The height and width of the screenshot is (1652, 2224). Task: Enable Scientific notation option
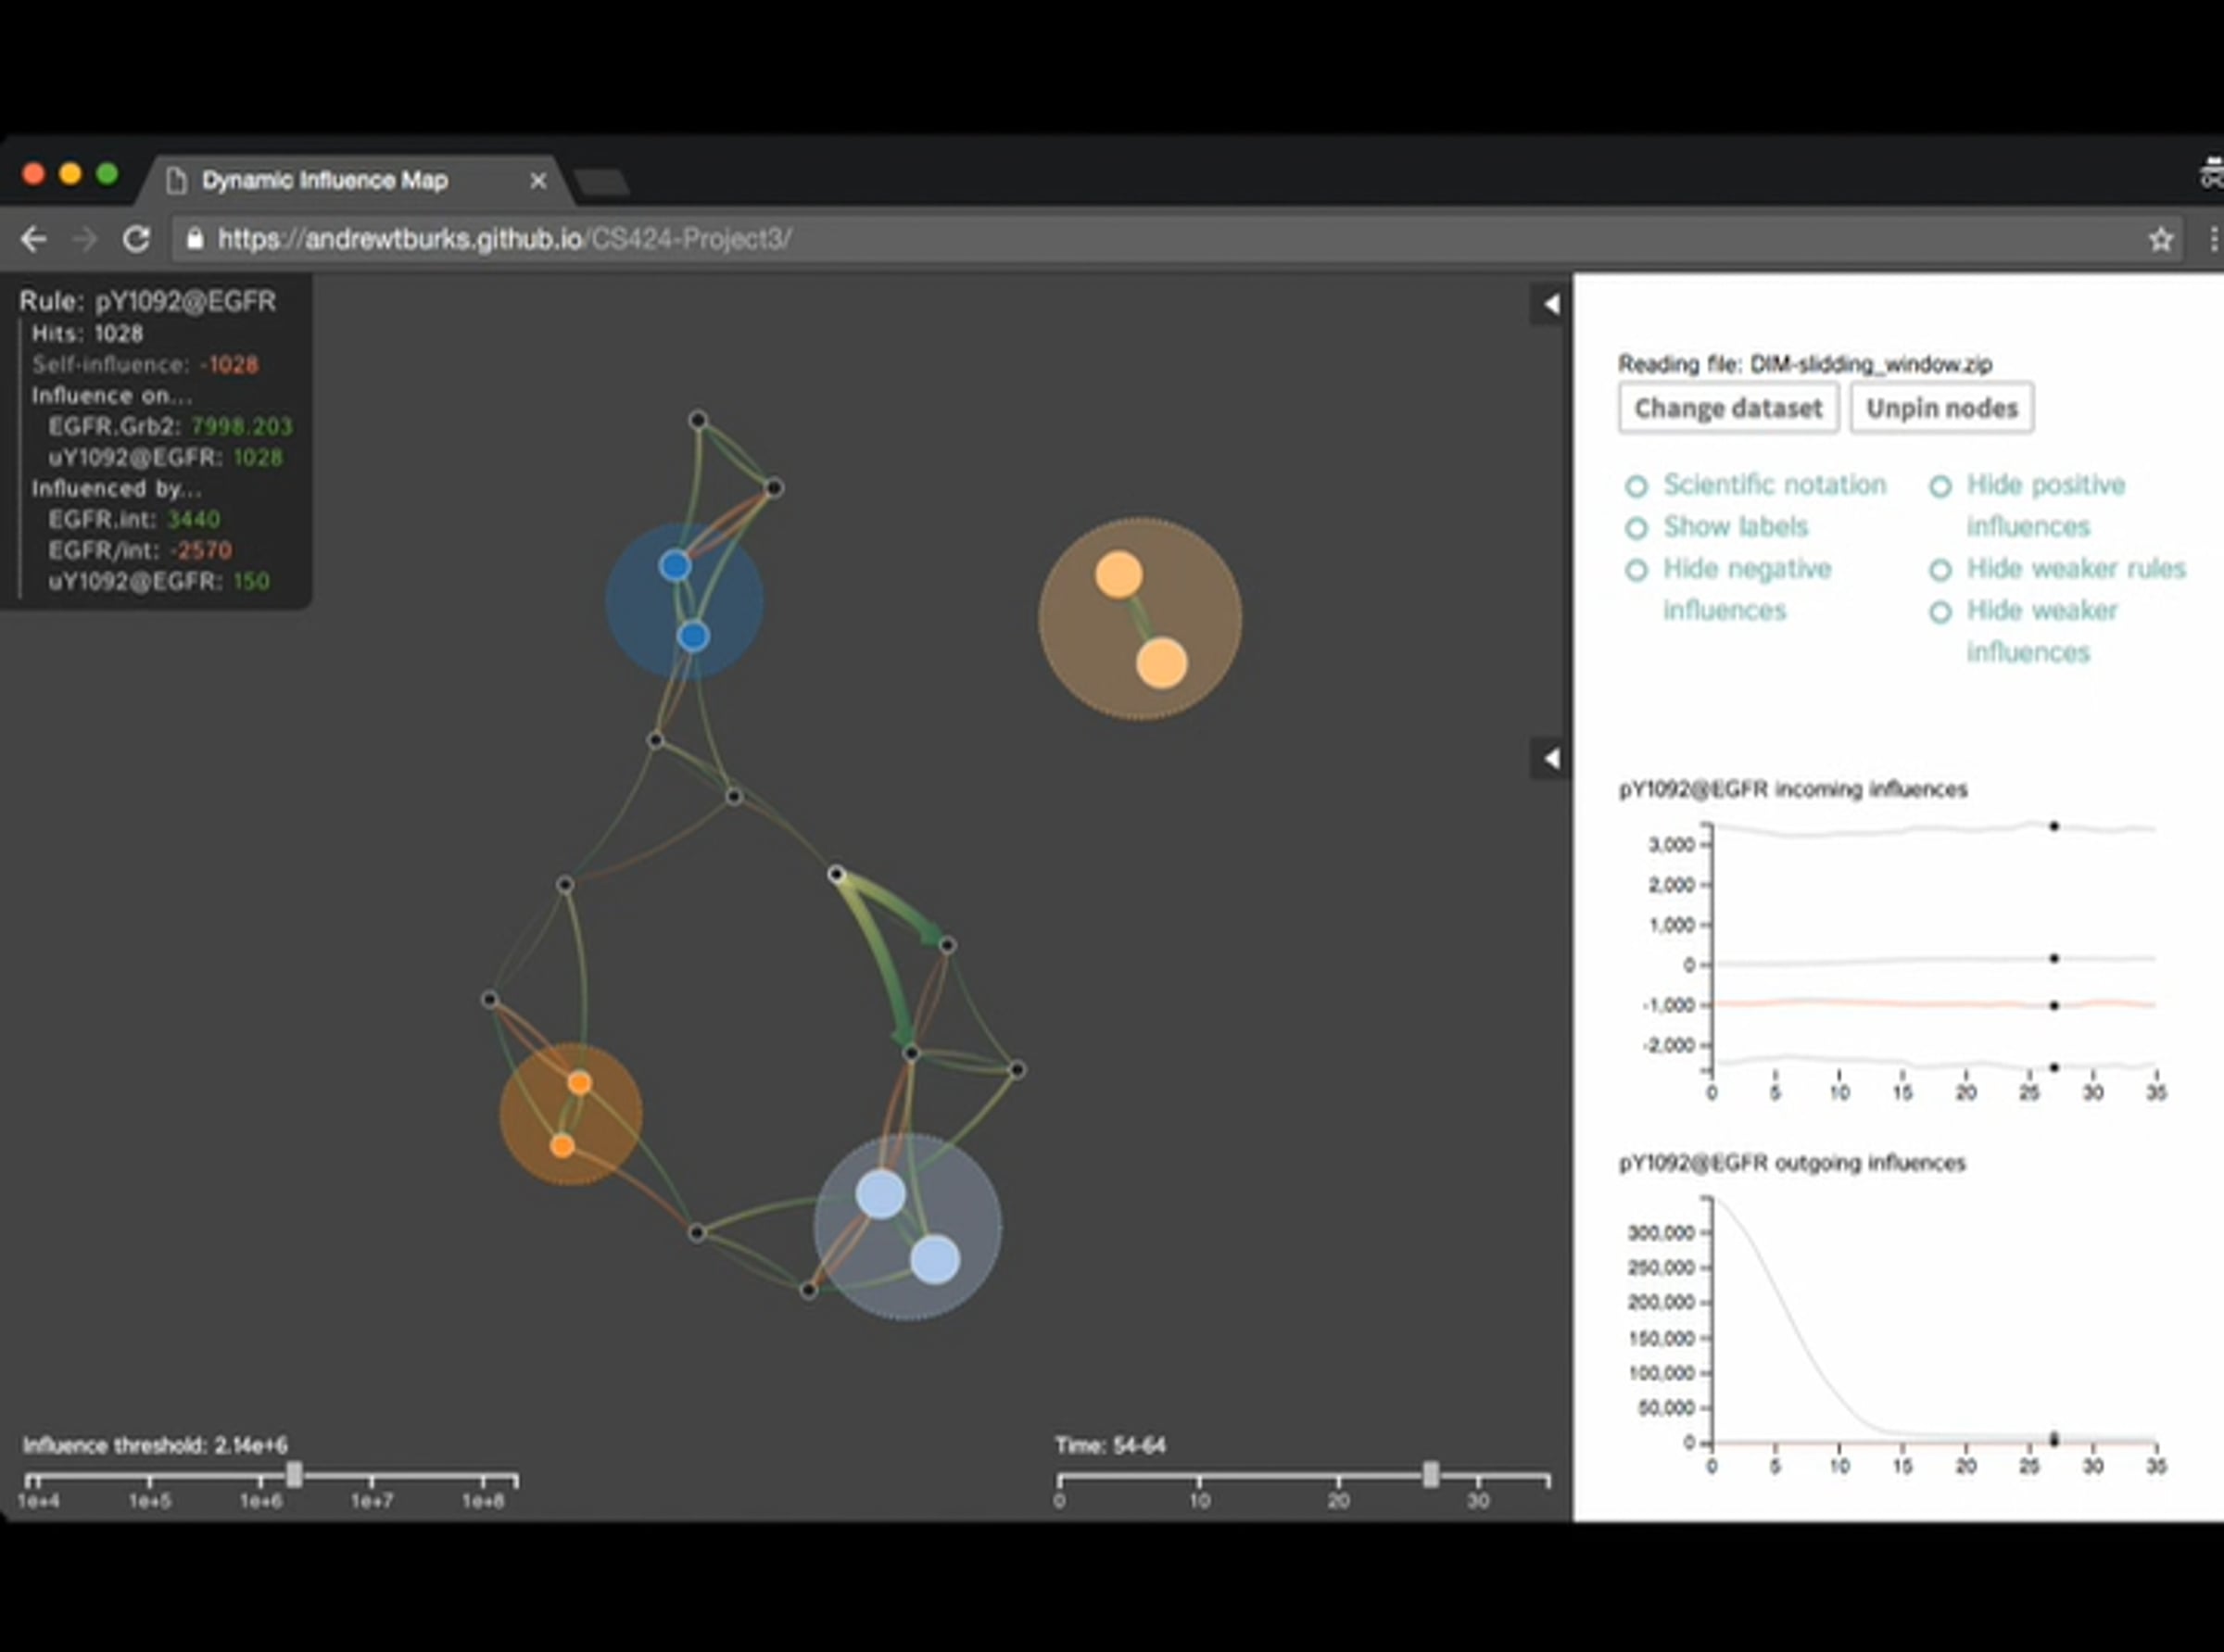(x=1636, y=486)
